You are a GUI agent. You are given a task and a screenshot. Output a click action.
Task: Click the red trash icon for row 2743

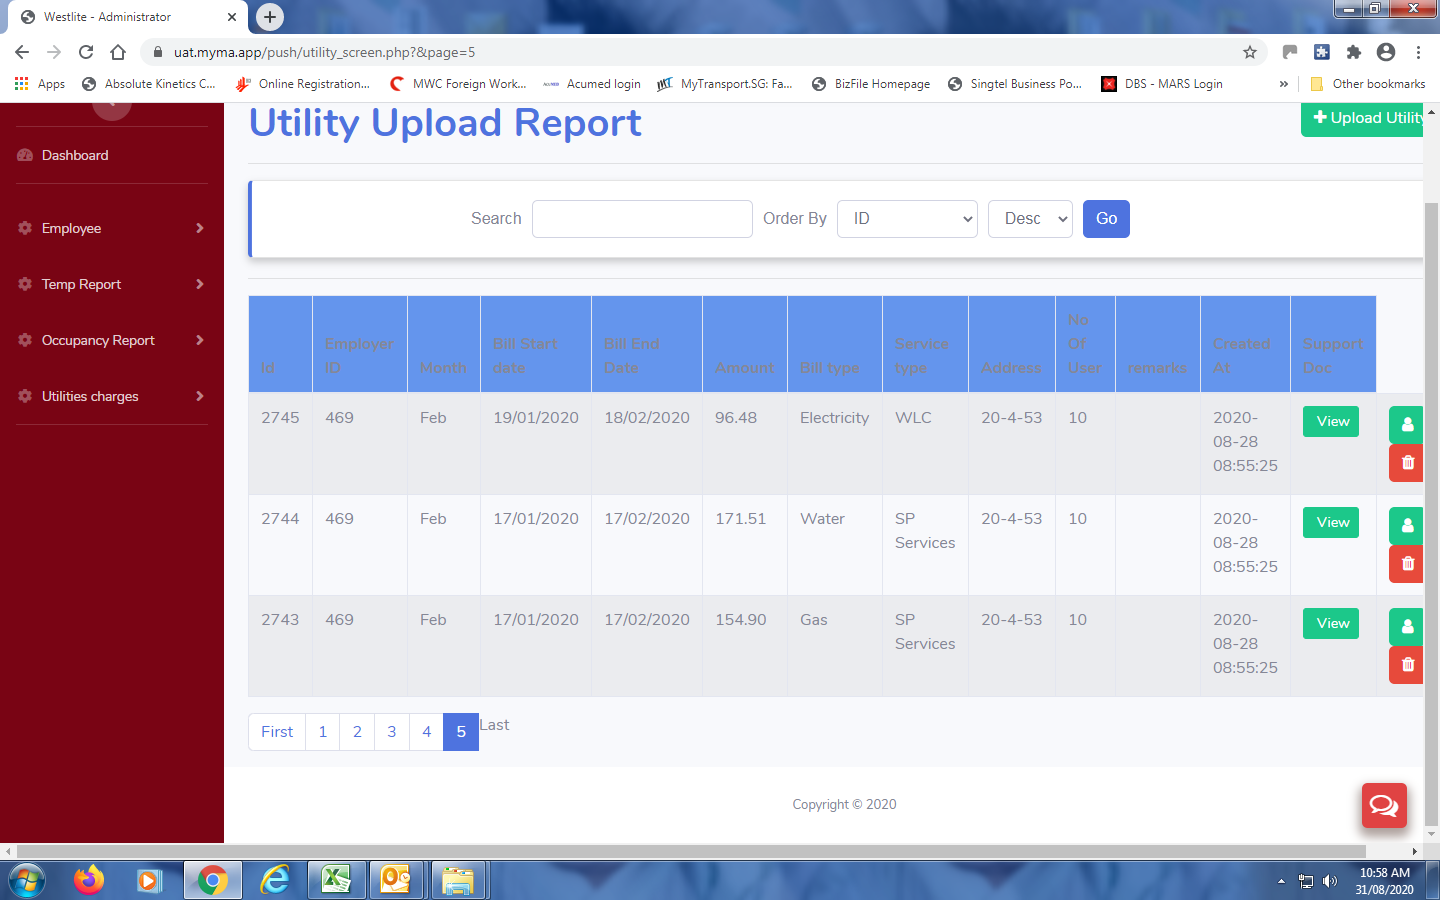coord(1407,665)
